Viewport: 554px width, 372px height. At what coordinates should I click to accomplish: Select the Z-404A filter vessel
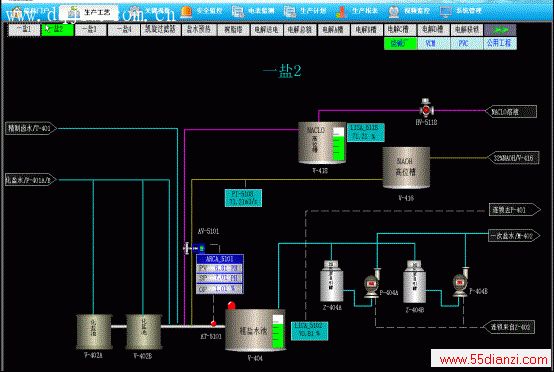[x=331, y=281]
